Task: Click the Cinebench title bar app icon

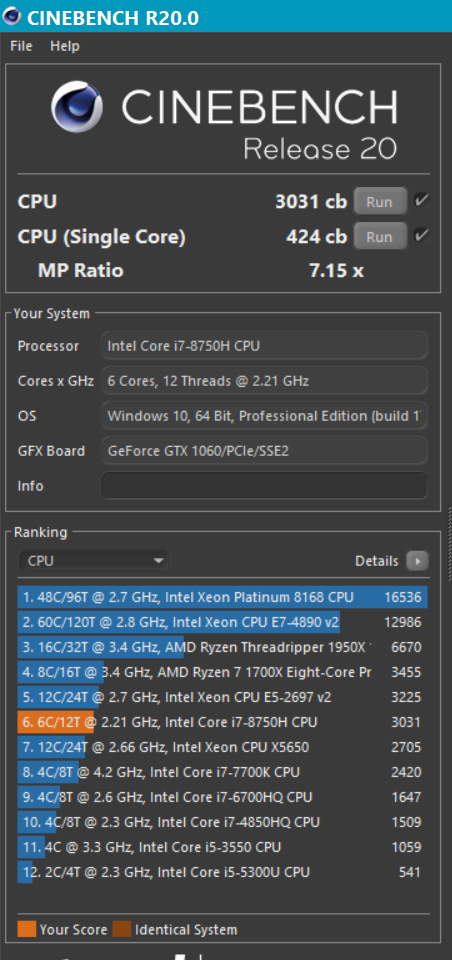Action: point(12,17)
